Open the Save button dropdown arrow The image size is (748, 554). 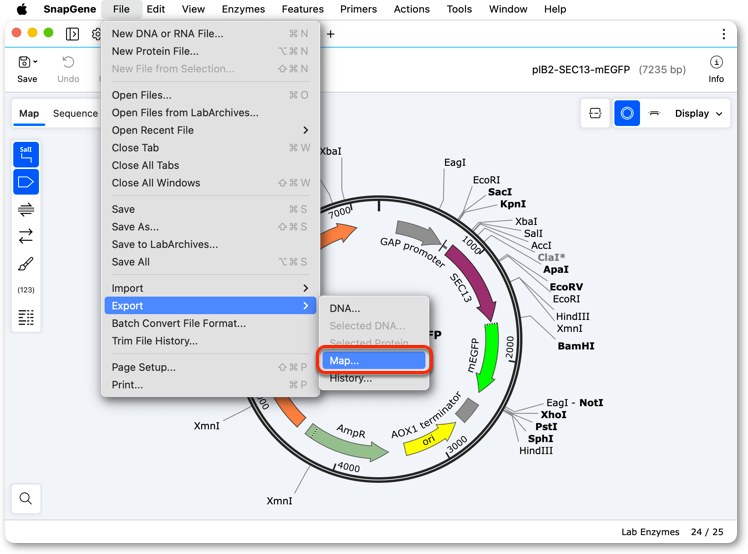point(36,62)
